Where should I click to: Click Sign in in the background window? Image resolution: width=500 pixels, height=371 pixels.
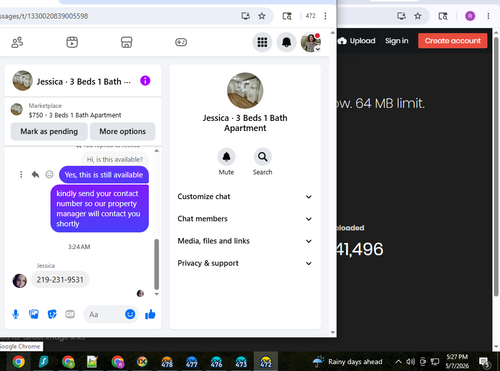(x=397, y=41)
